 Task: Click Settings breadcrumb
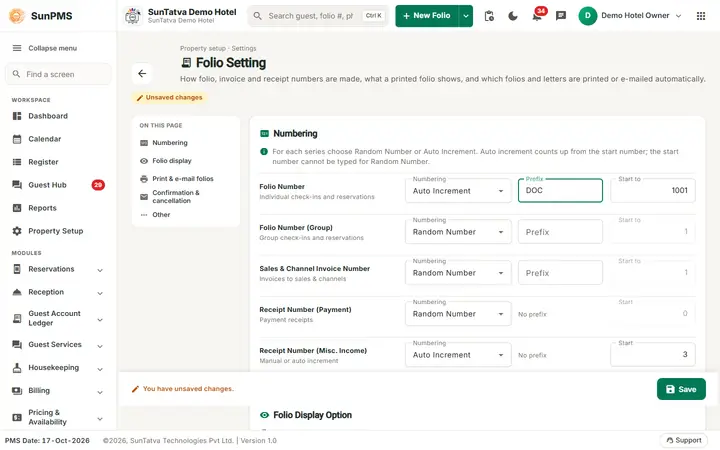[244, 48]
